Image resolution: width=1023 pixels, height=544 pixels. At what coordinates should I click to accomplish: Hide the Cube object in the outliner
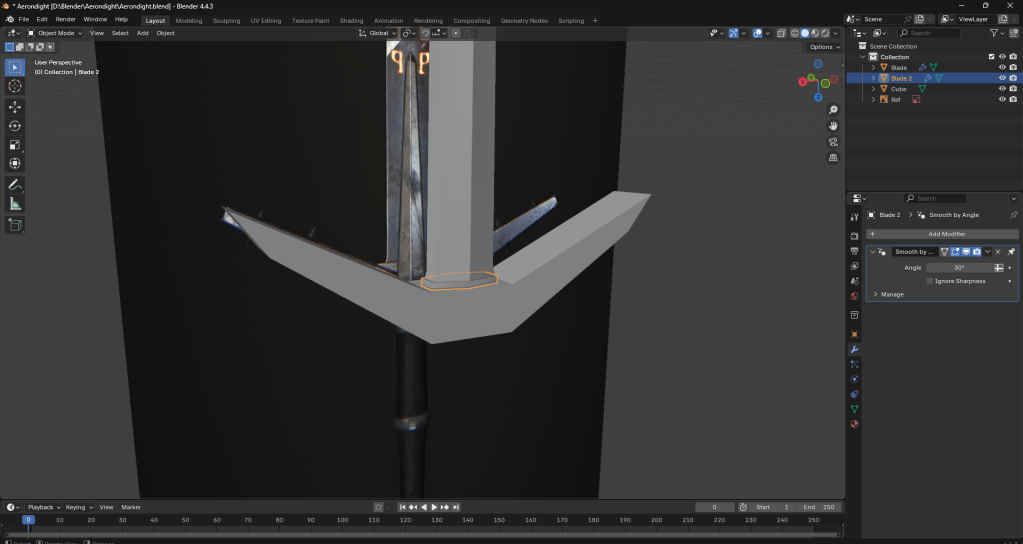click(x=1002, y=89)
